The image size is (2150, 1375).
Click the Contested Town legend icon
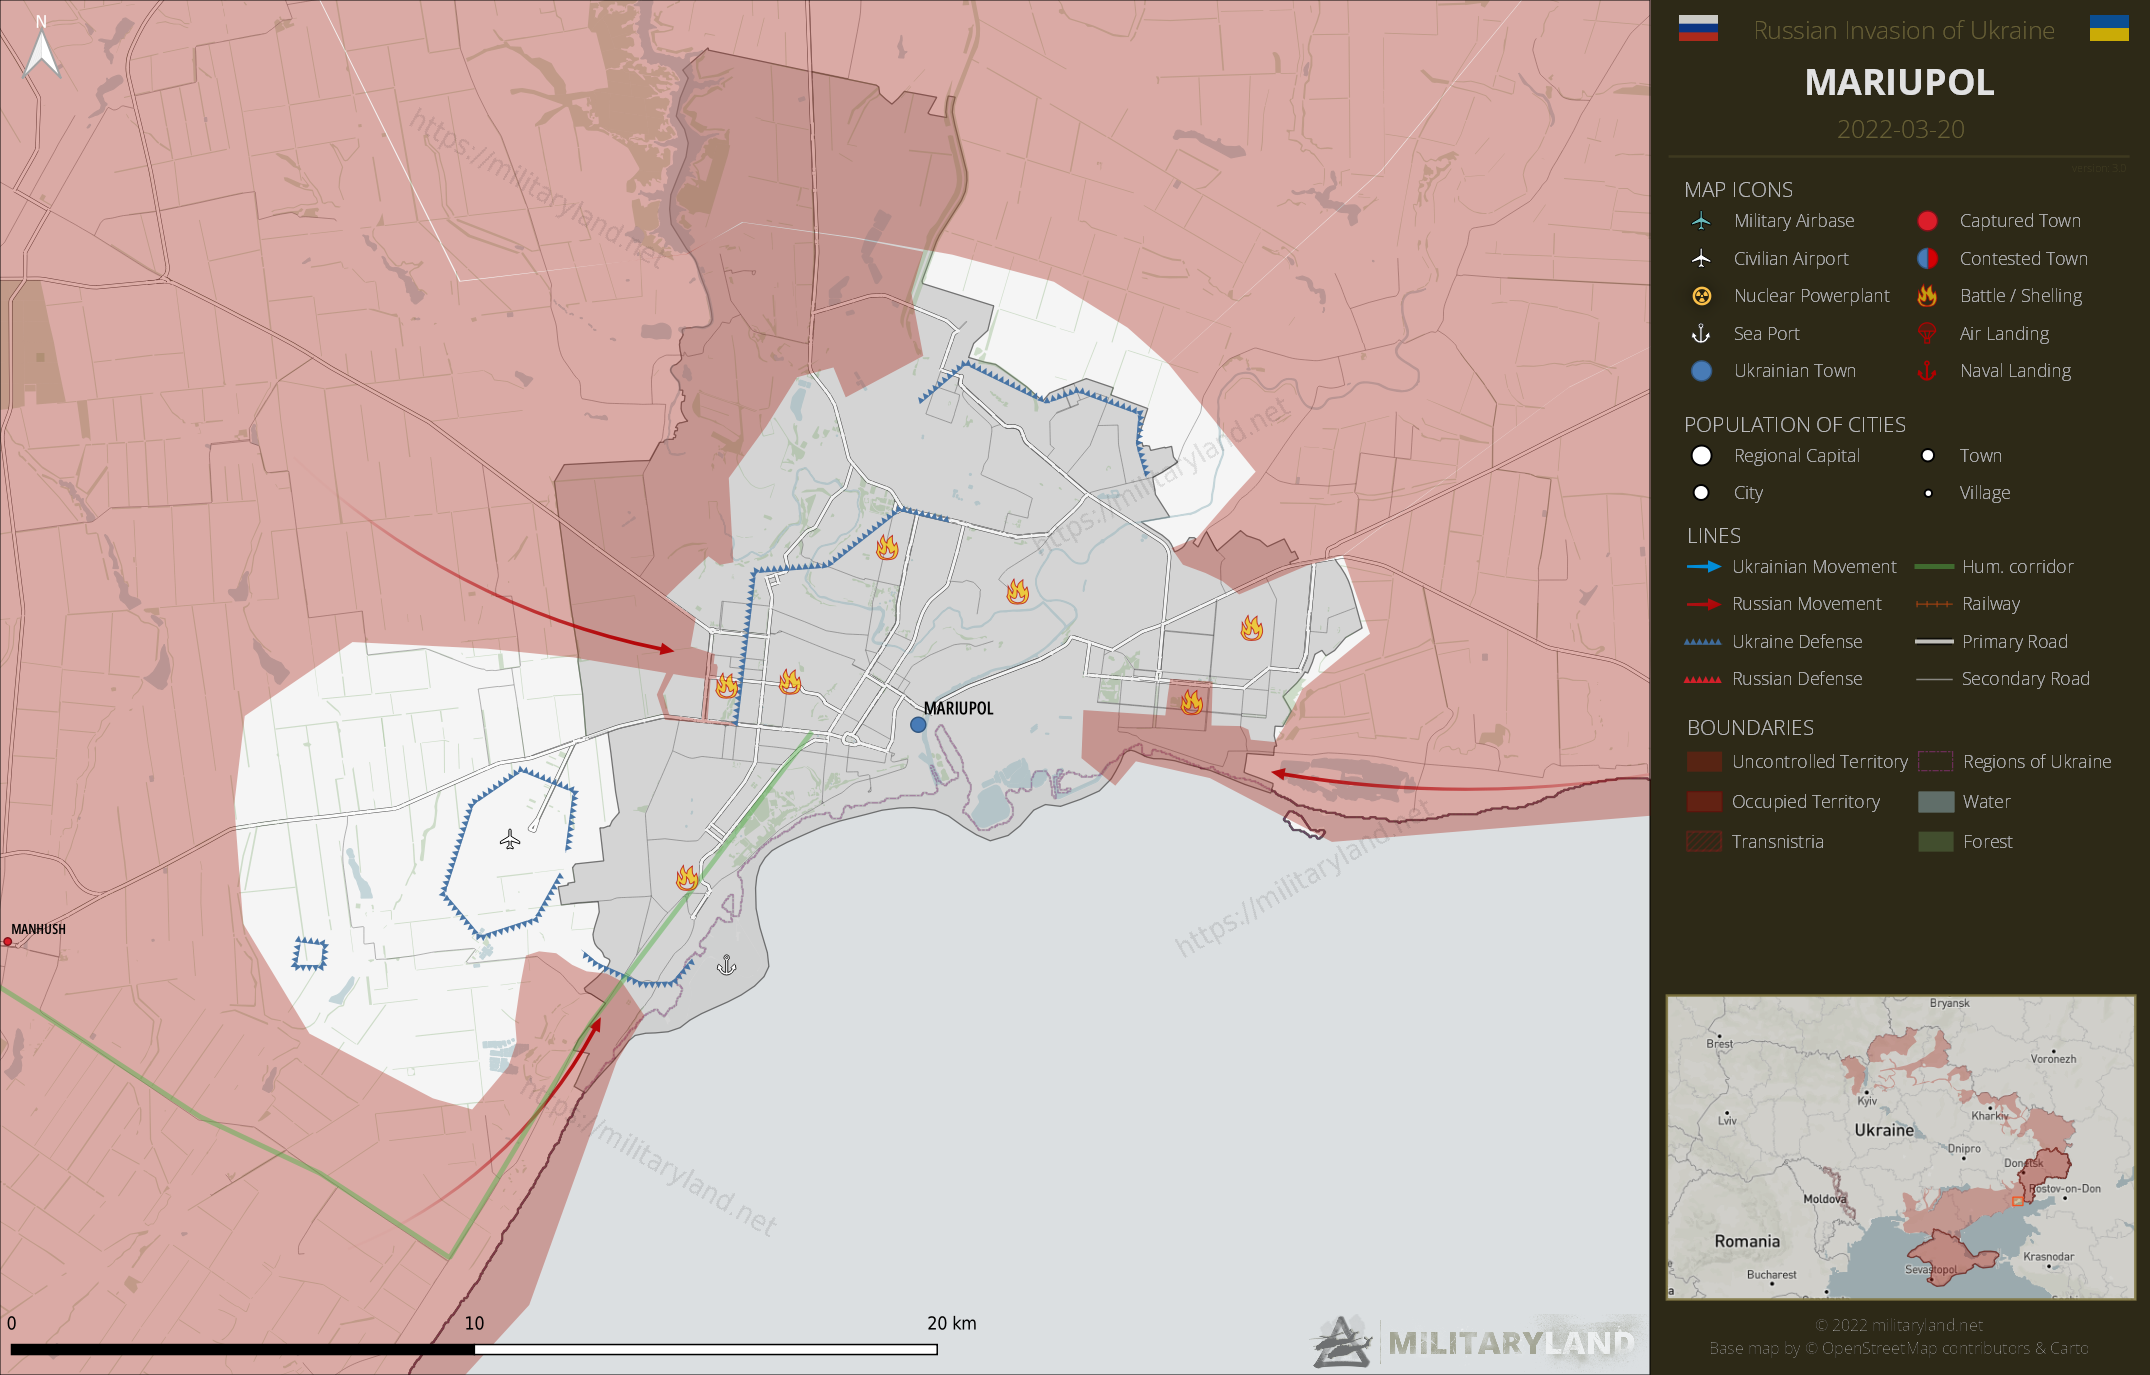1927,258
